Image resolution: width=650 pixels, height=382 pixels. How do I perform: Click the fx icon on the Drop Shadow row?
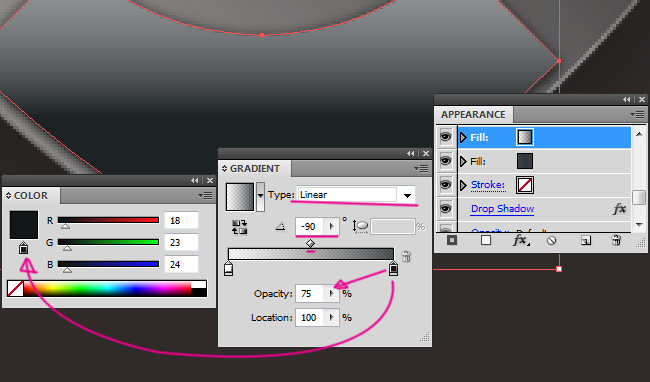click(x=619, y=209)
